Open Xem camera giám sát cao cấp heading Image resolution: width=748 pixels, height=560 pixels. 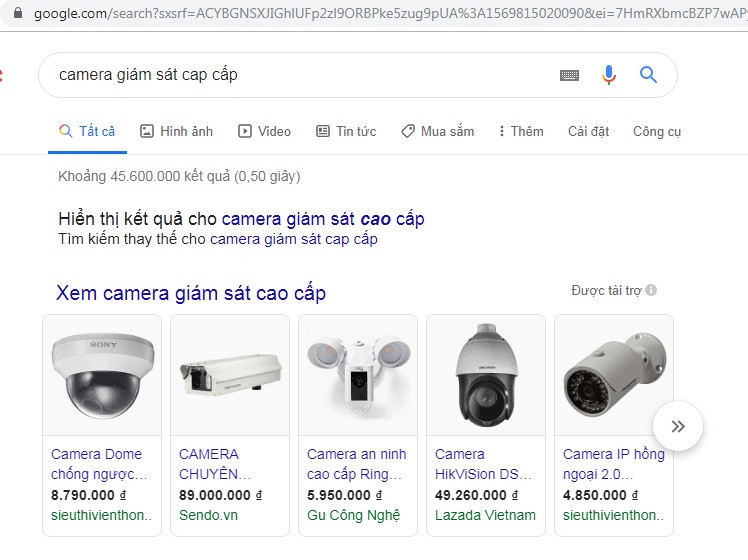[191, 293]
